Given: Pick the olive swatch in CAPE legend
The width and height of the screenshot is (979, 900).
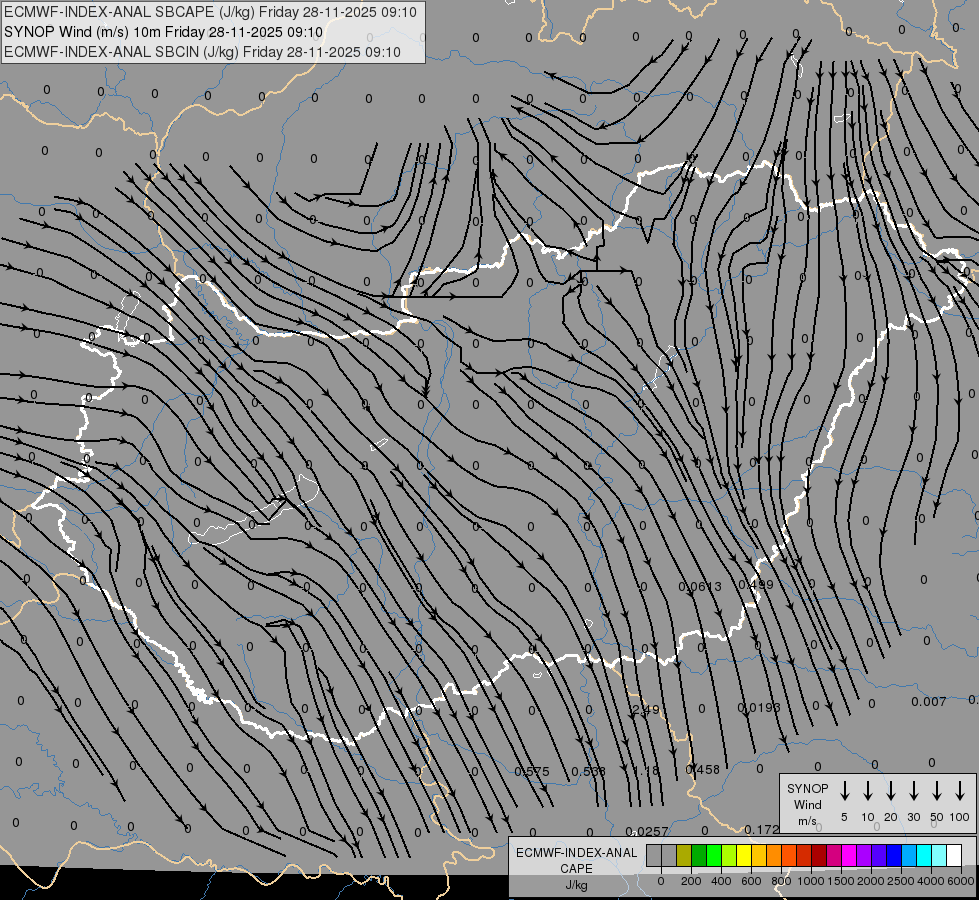Looking at the screenshot, I should (684, 855).
